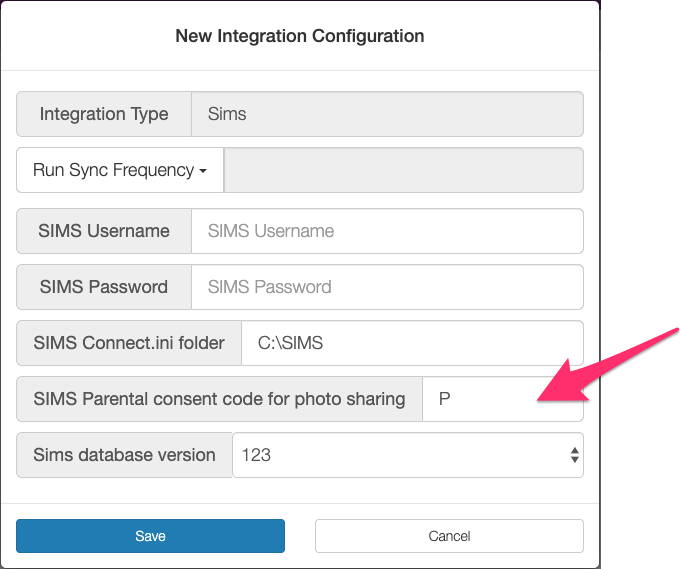Click the up/down arrows on database version
The height and width of the screenshot is (569, 680).
[574, 455]
